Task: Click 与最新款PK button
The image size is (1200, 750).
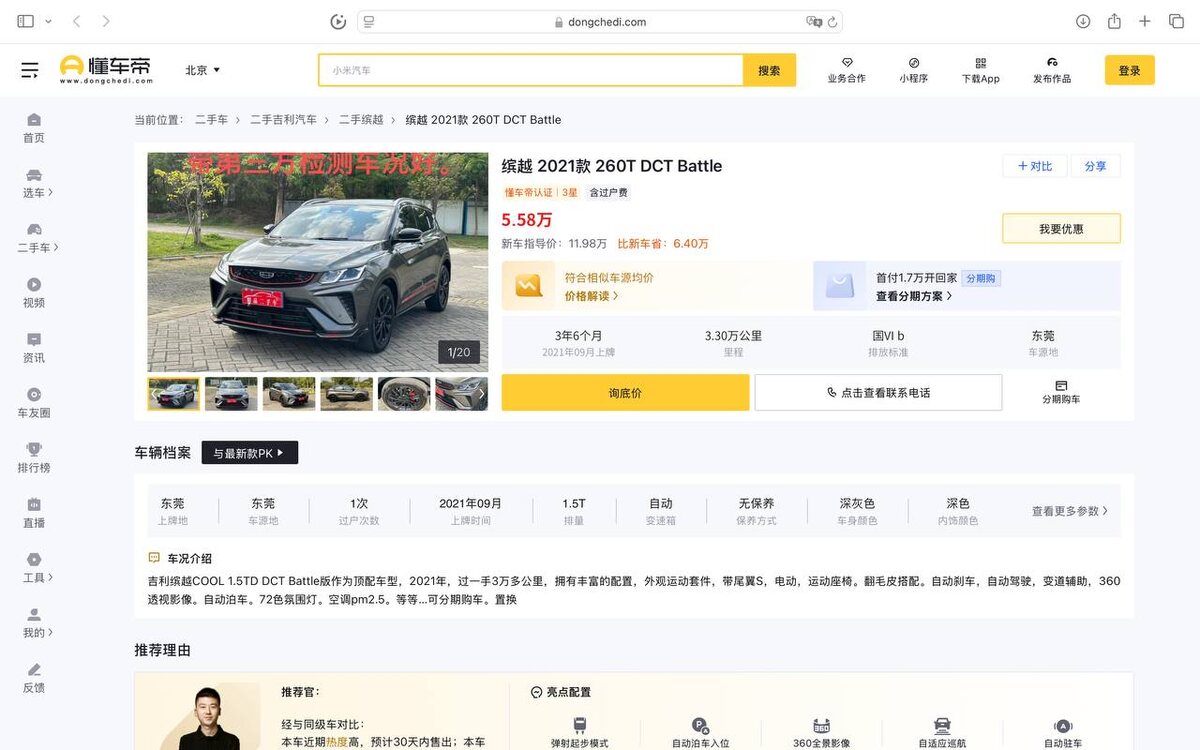Action: [250, 453]
